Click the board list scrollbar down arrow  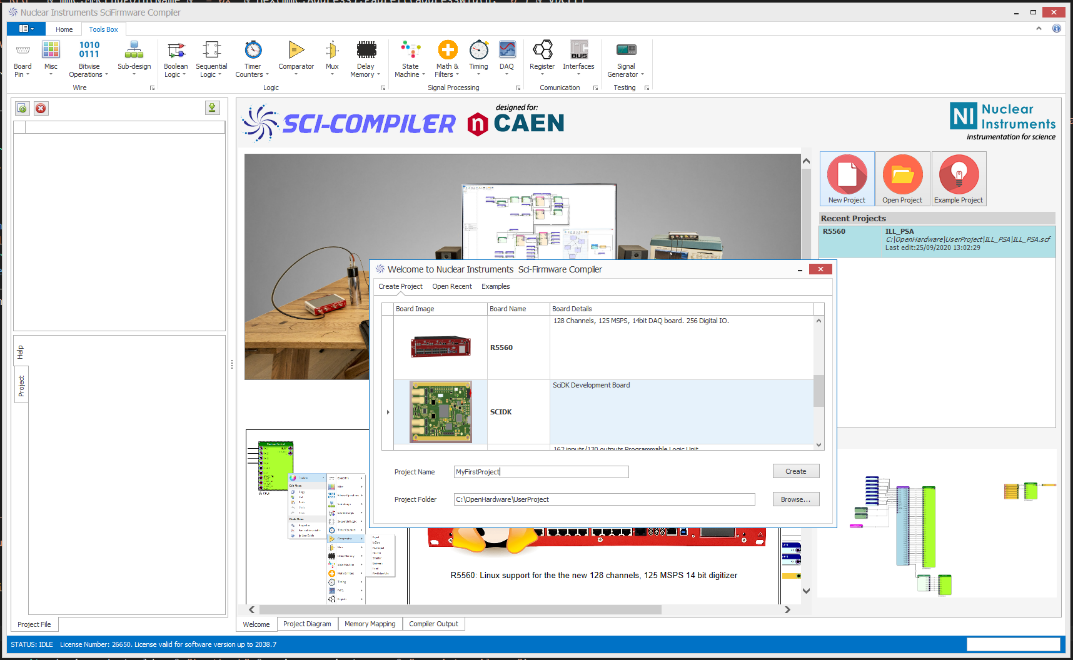[818, 445]
